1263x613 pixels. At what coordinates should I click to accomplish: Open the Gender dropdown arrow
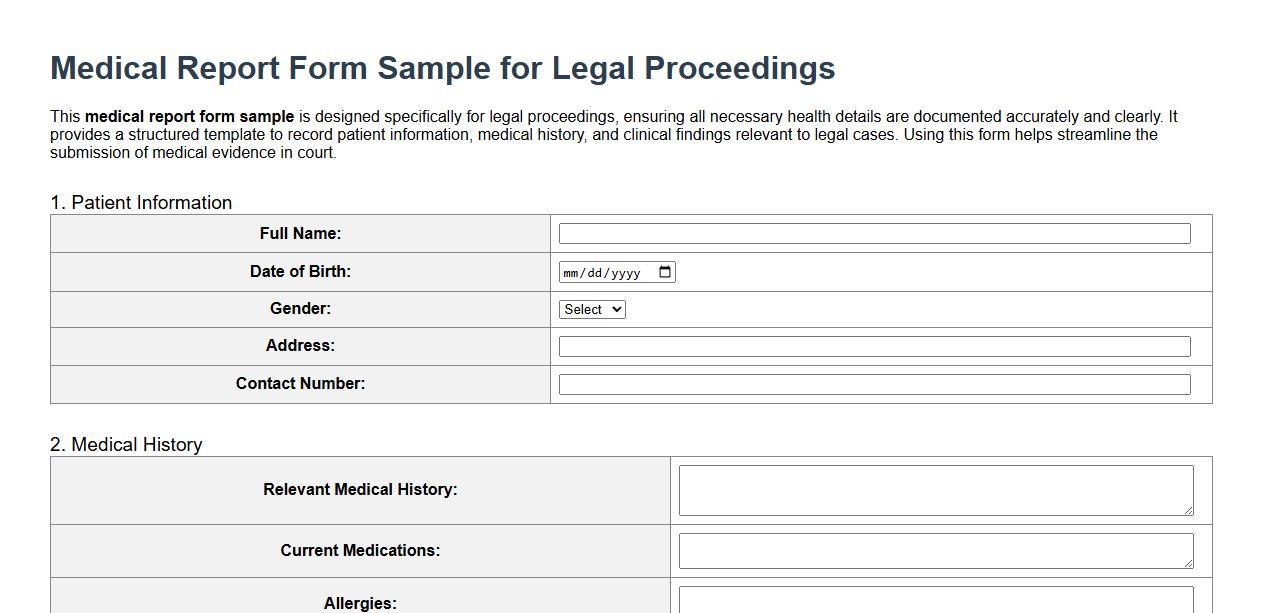point(615,309)
